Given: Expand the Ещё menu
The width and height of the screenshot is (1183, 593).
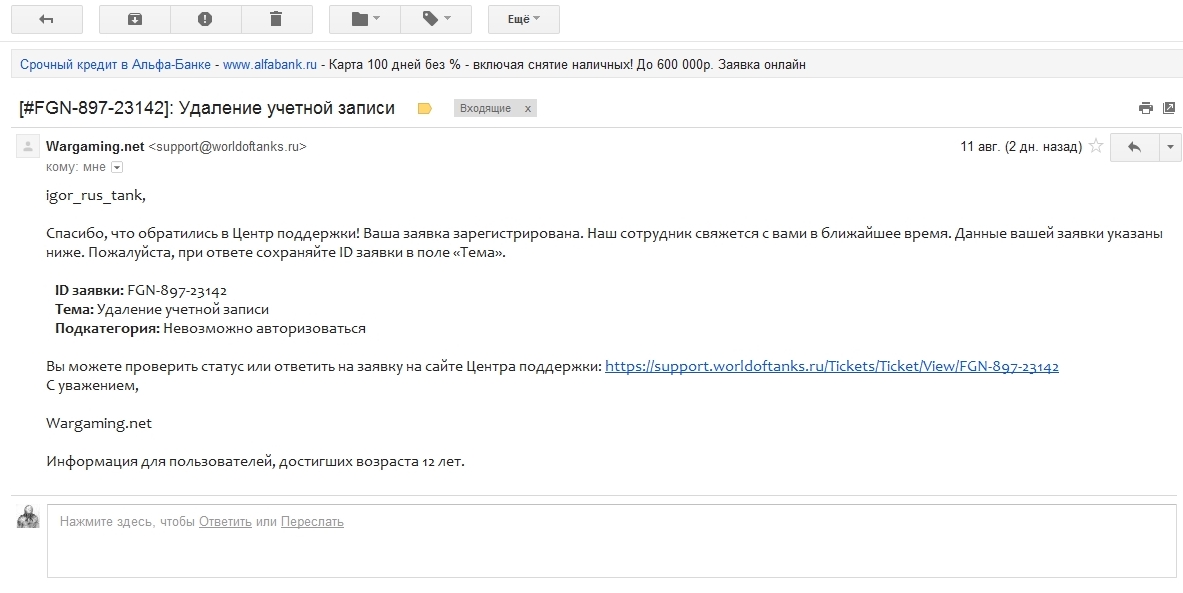Looking at the screenshot, I should click(523, 19).
